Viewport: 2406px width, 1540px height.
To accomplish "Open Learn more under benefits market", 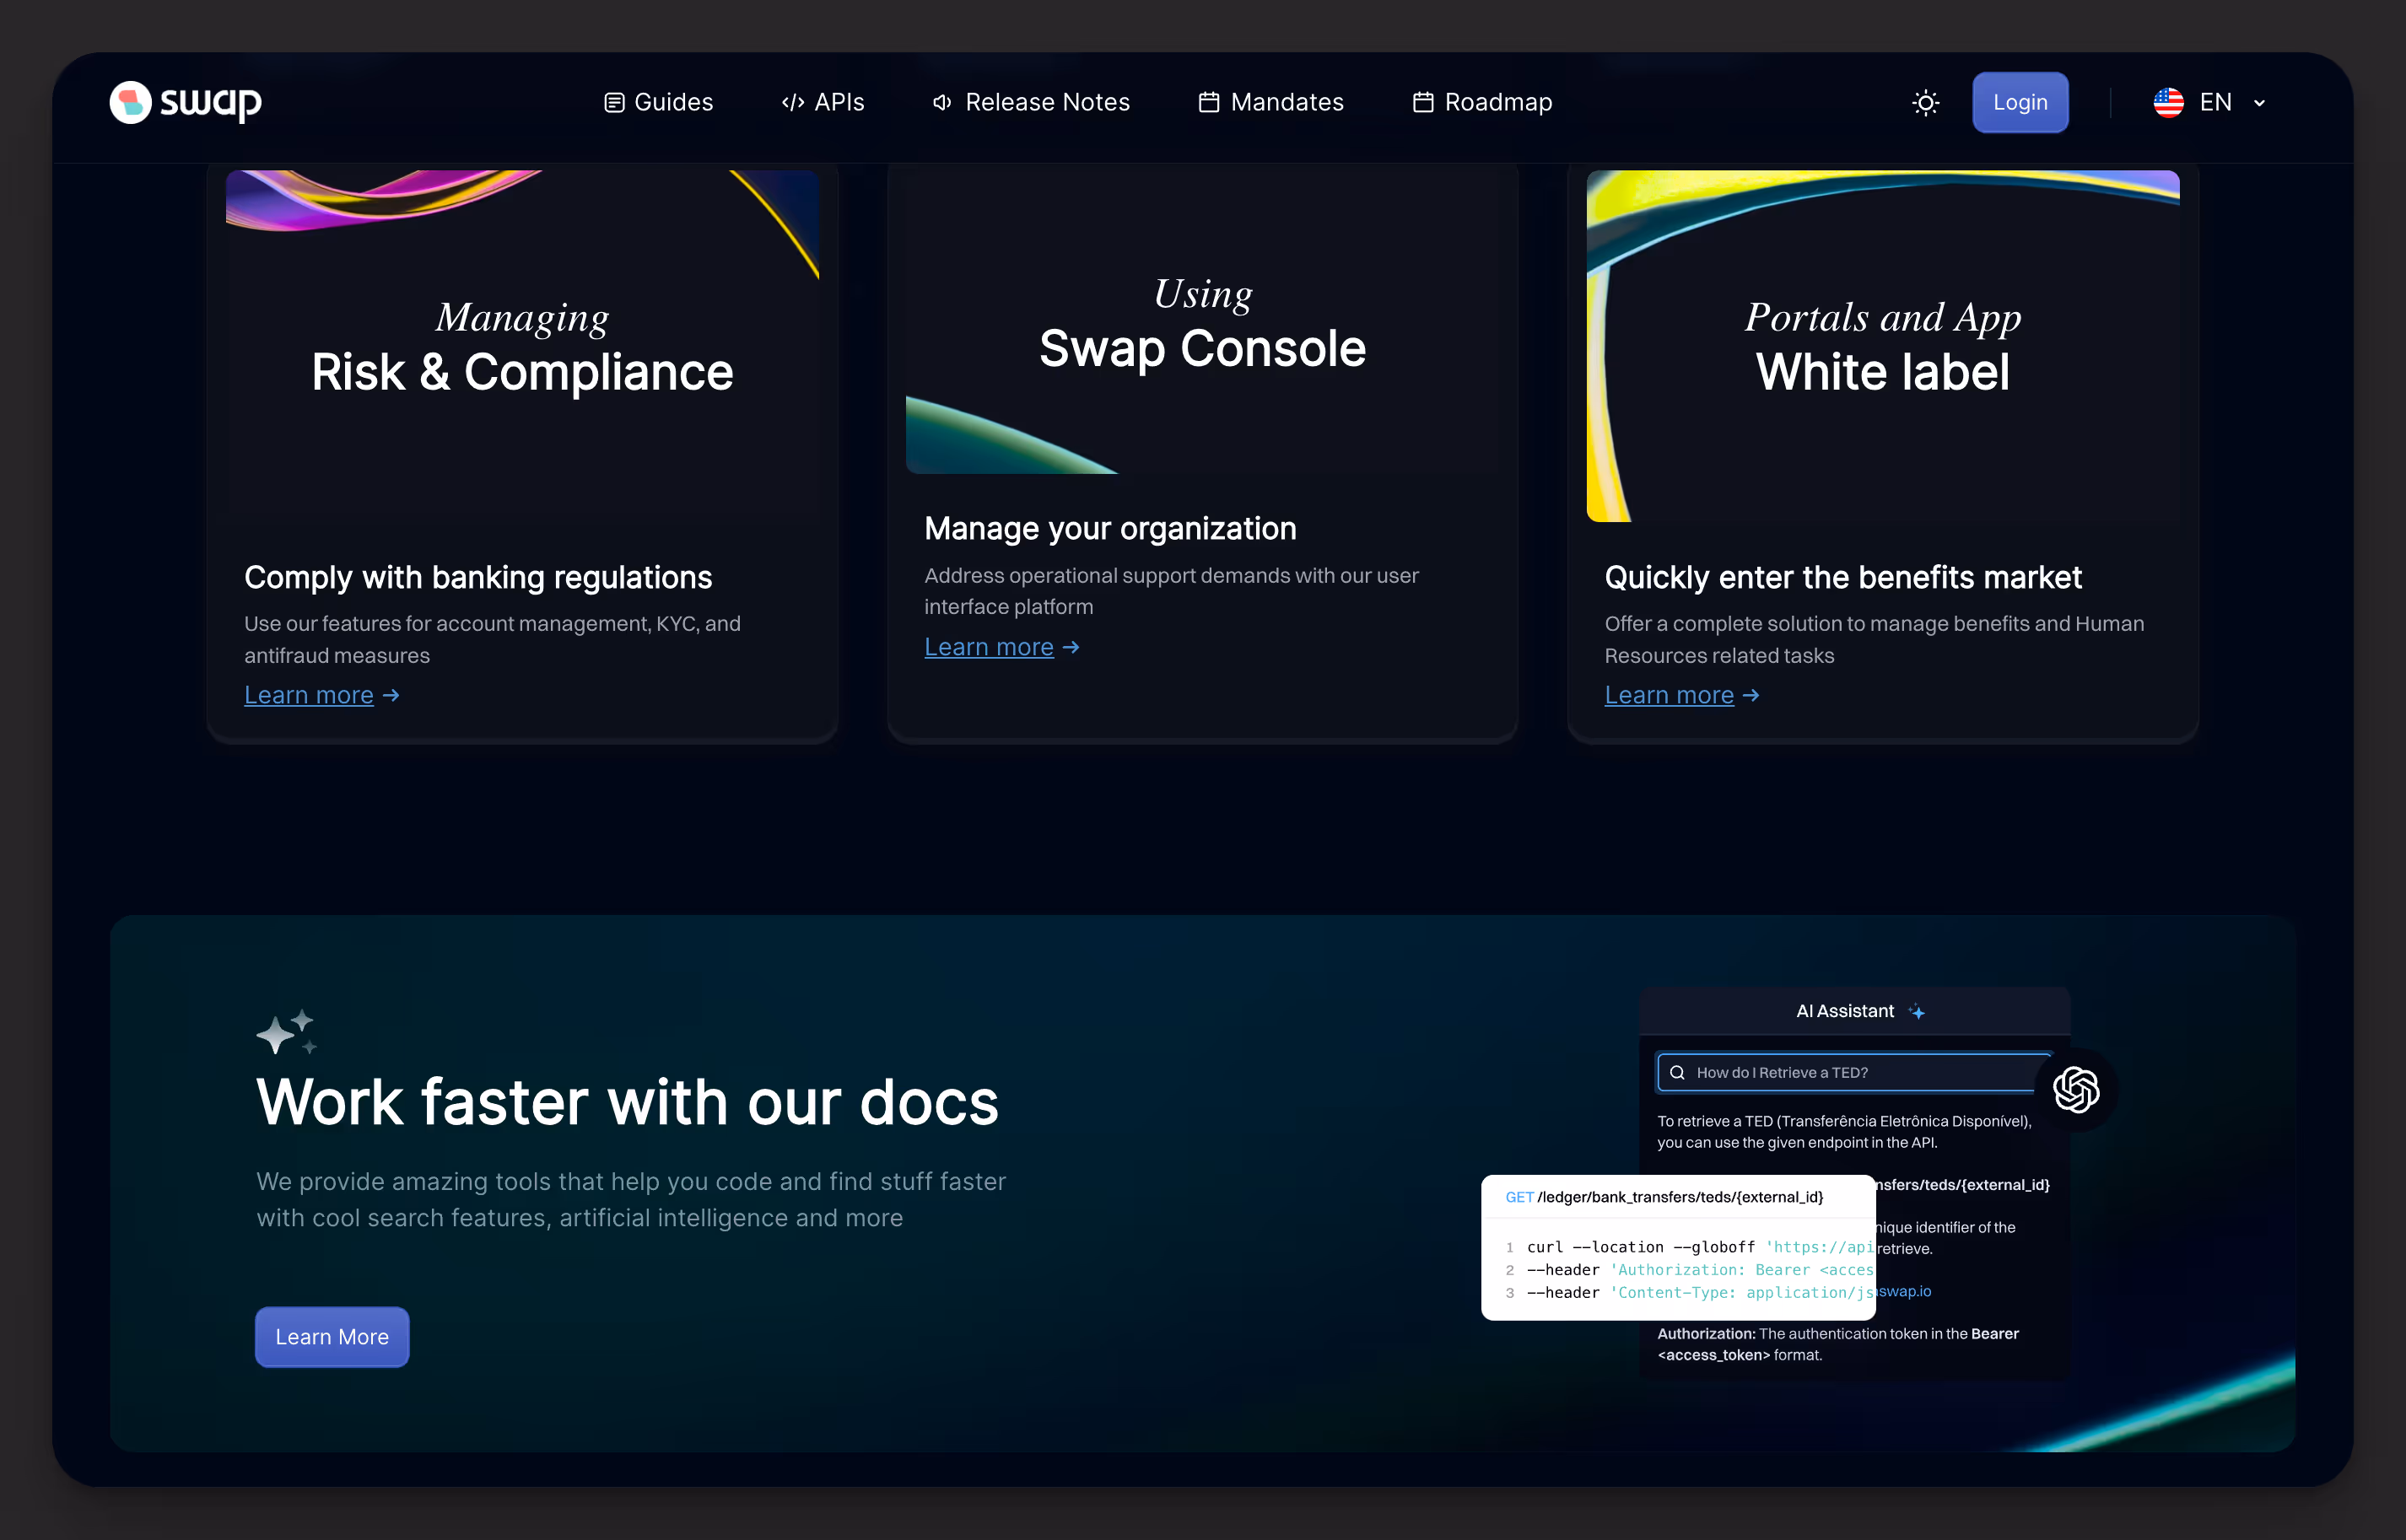I will [1669, 695].
